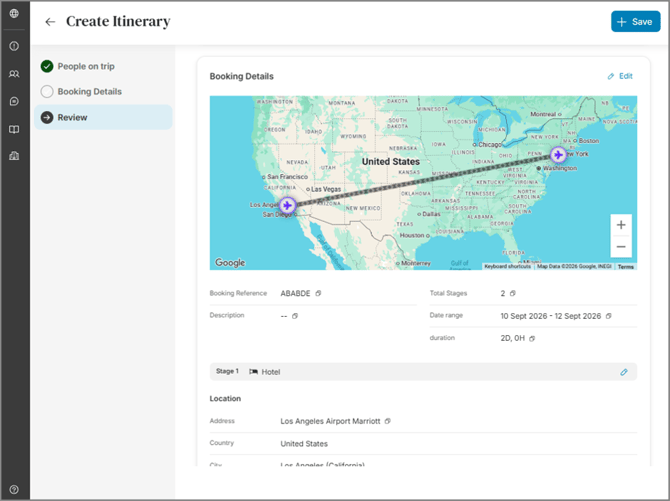This screenshot has height=501, width=670.
Task: Save the itinerary
Action: pyautogui.click(x=635, y=22)
